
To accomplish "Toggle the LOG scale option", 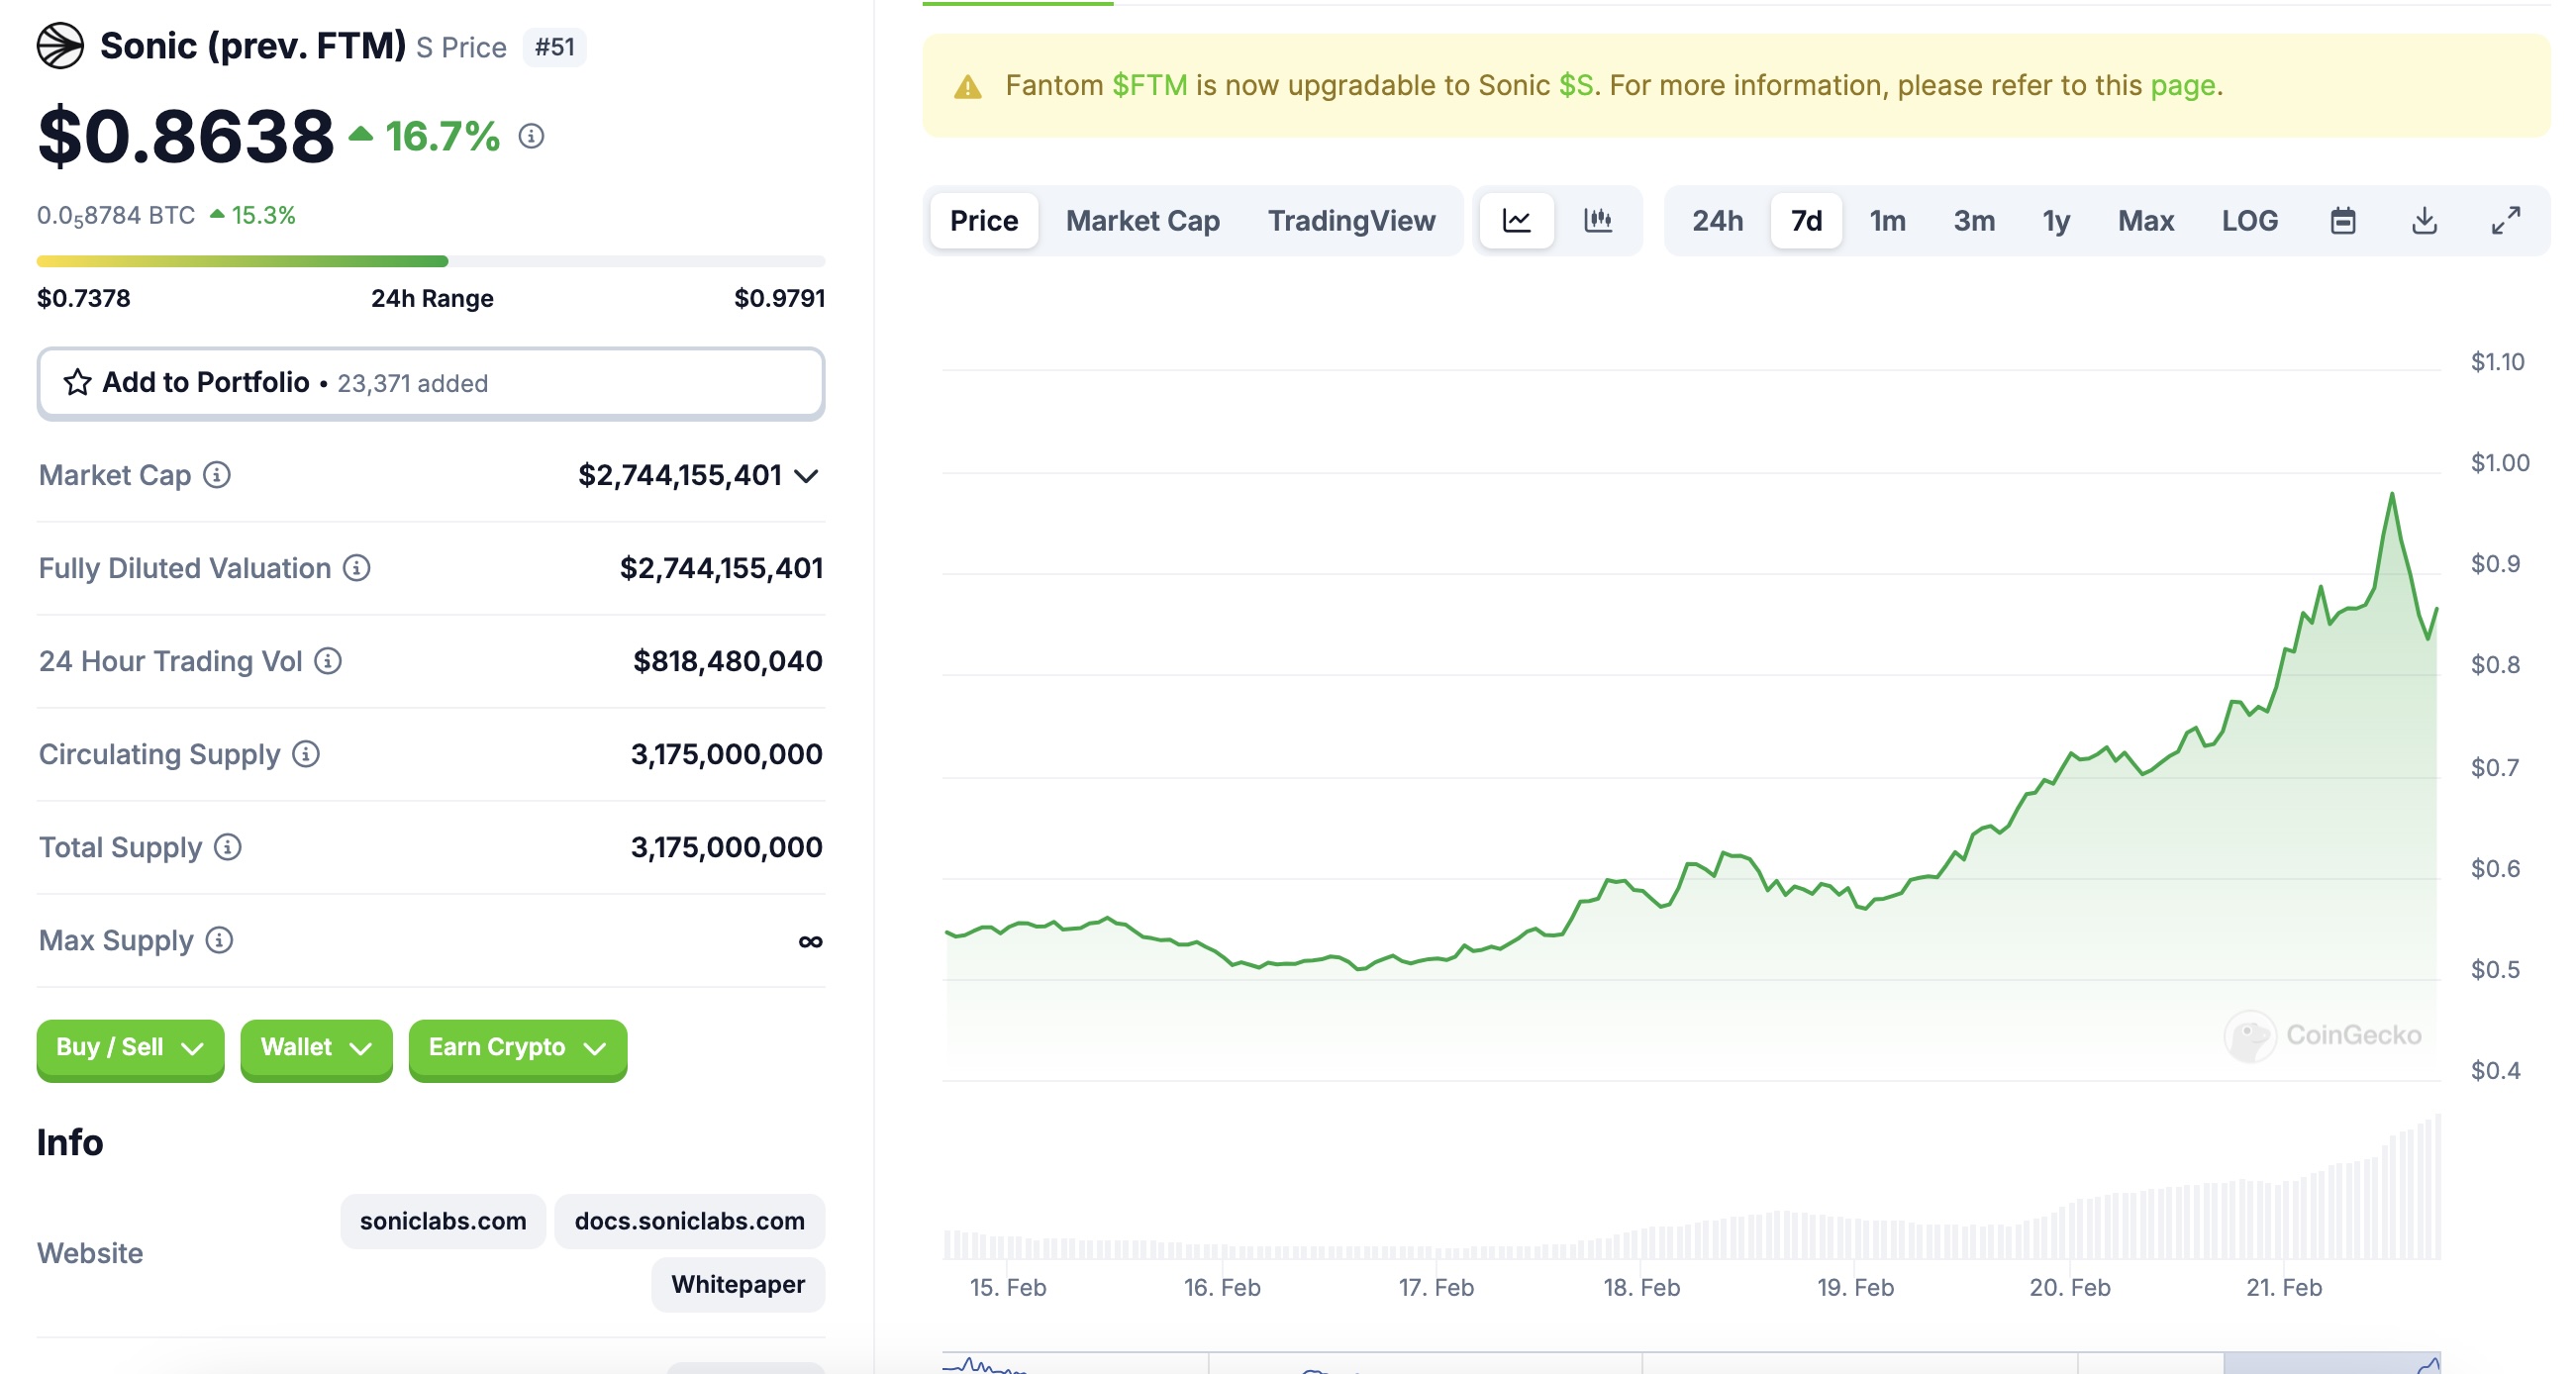I will click(2249, 220).
